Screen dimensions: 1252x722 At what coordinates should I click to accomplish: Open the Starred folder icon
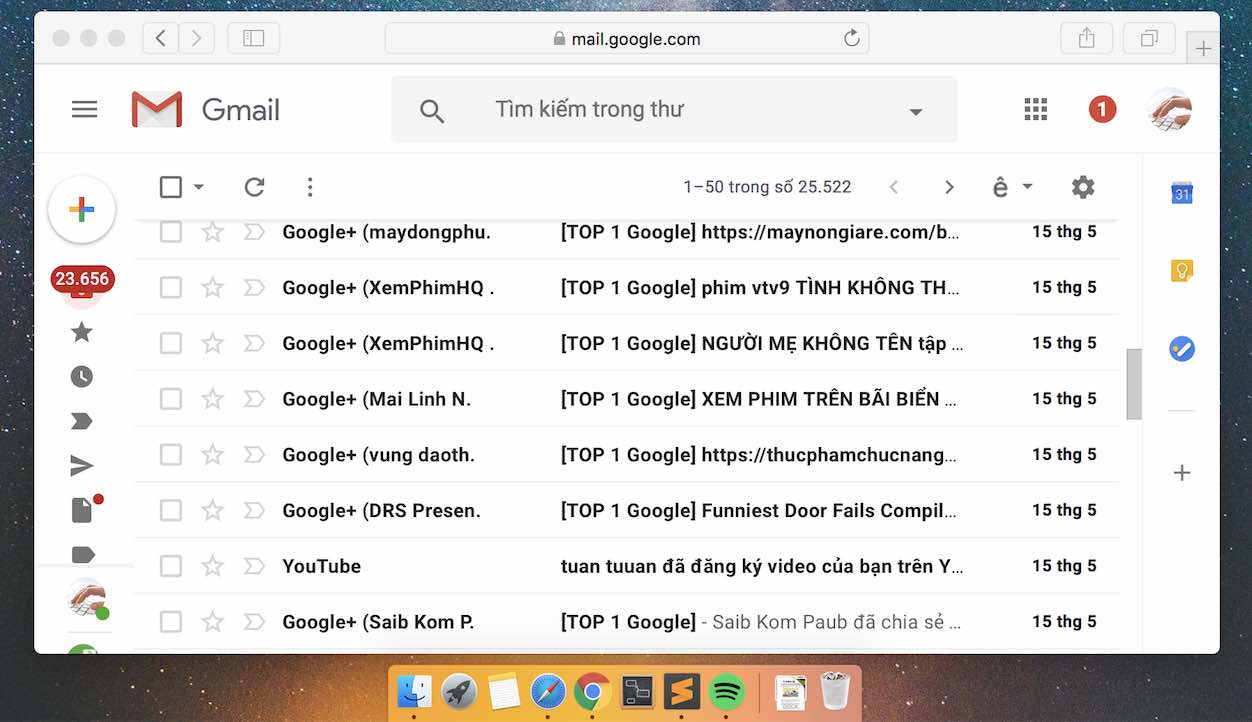(82, 332)
